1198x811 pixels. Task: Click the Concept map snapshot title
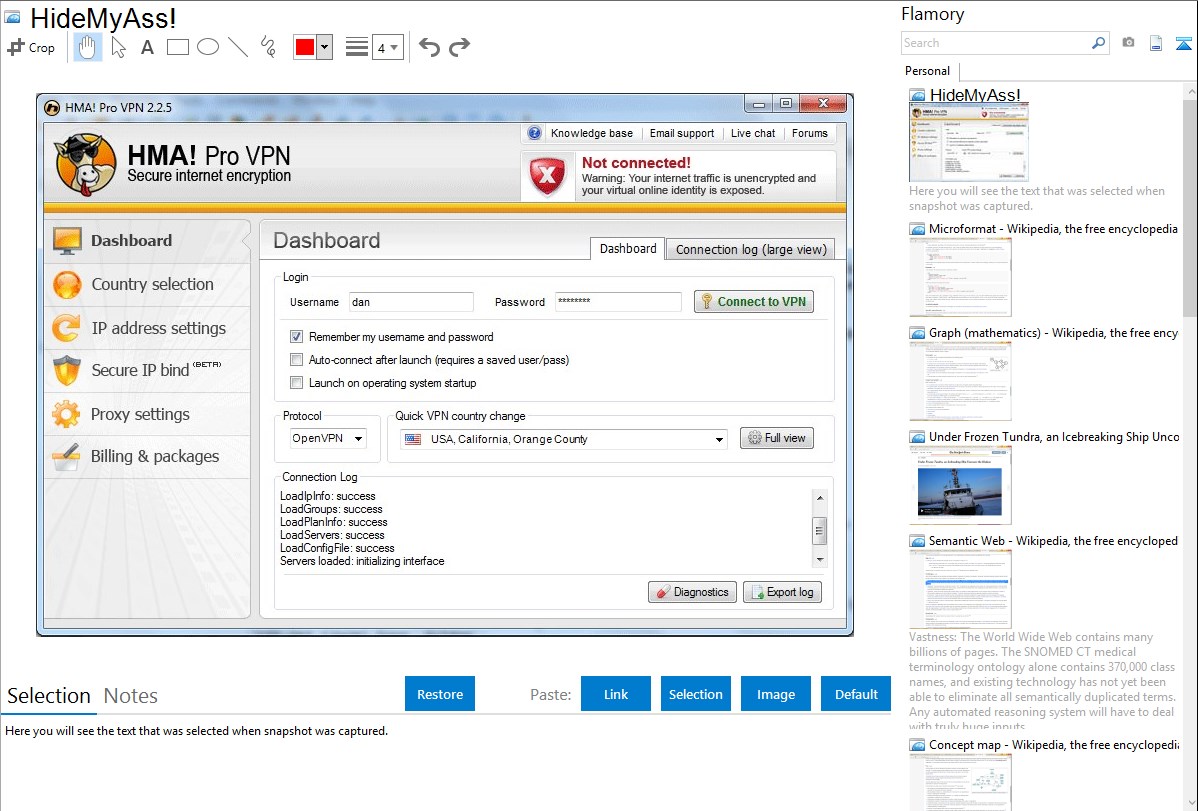pos(1053,744)
